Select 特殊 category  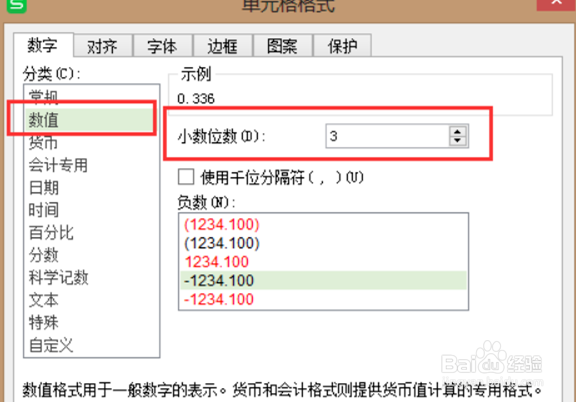click(91, 323)
